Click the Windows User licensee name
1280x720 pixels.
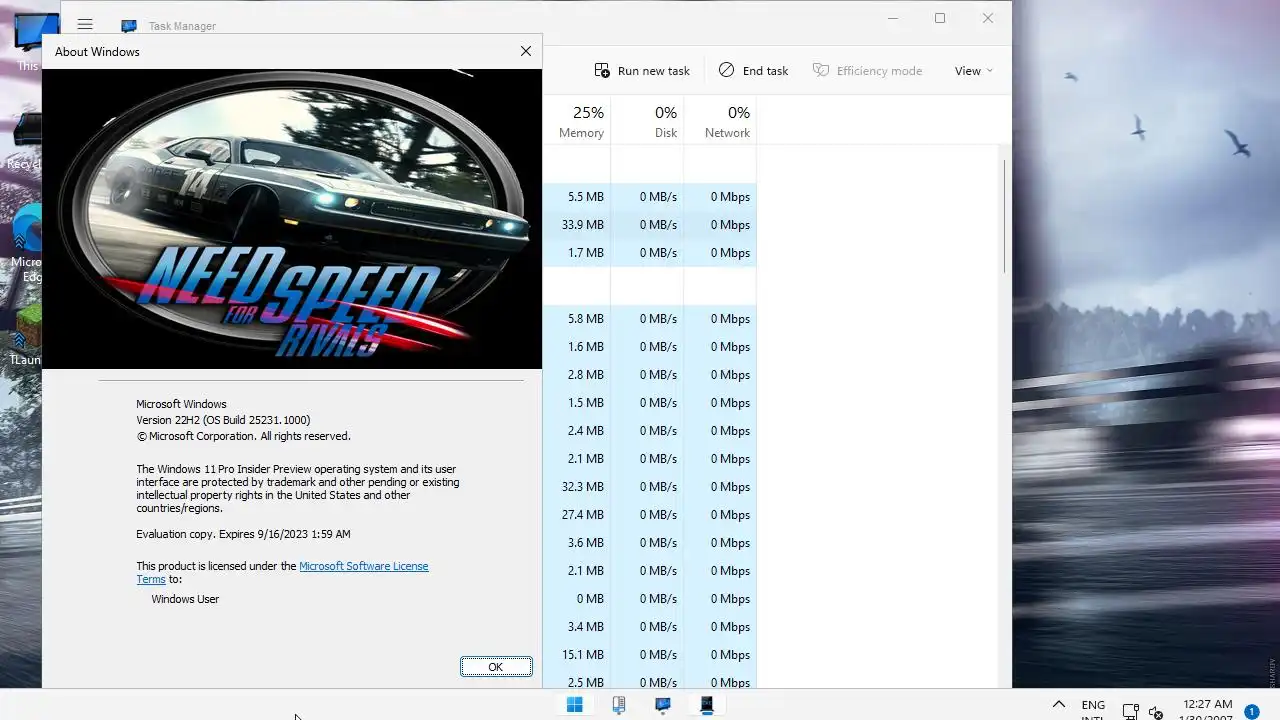pyautogui.click(x=185, y=599)
